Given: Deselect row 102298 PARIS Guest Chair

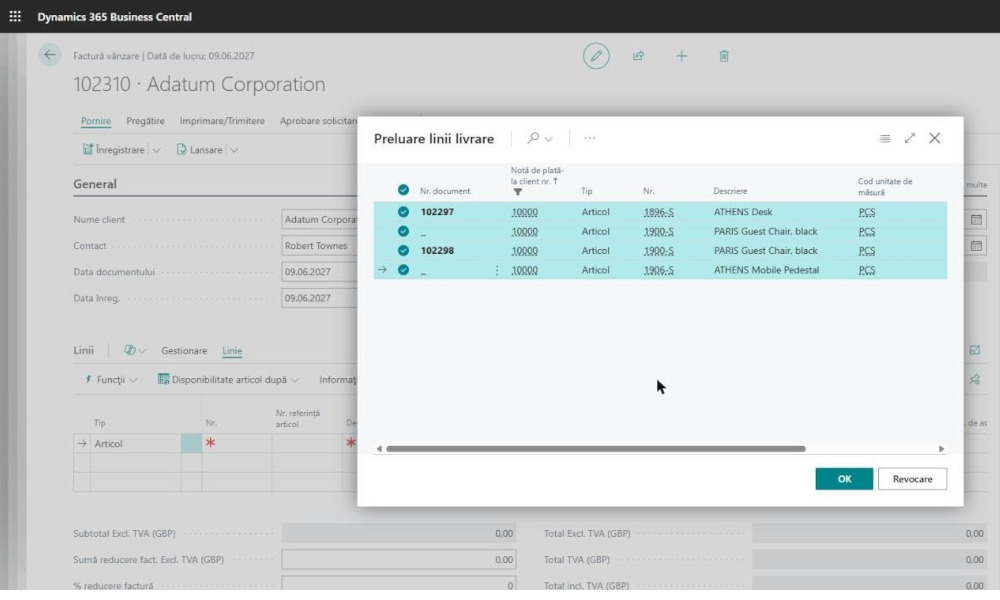Looking at the screenshot, I should tap(403, 251).
